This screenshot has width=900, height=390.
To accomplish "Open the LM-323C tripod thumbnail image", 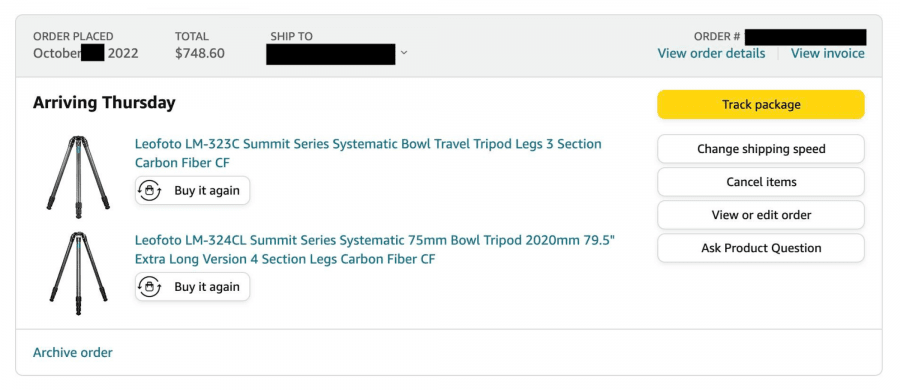I will (x=78, y=177).
